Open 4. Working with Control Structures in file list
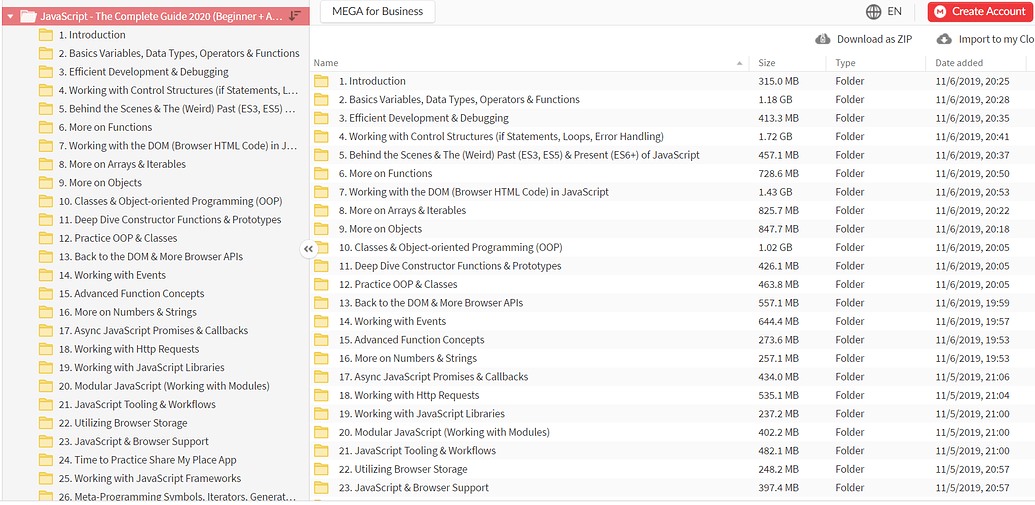 pyautogui.click(x=501, y=137)
